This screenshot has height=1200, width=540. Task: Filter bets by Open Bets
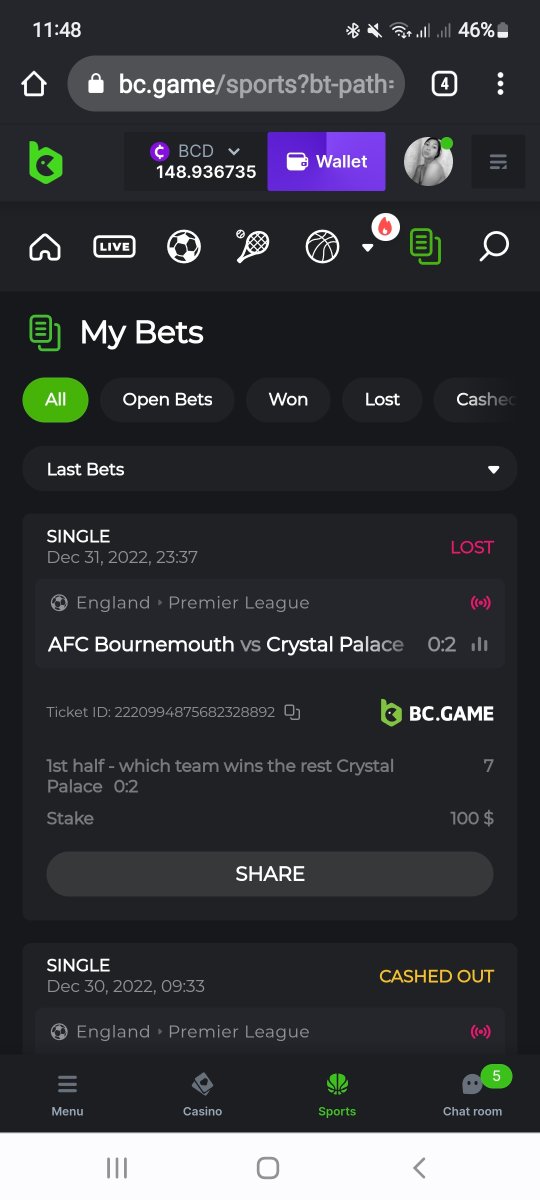(x=167, y=399)
